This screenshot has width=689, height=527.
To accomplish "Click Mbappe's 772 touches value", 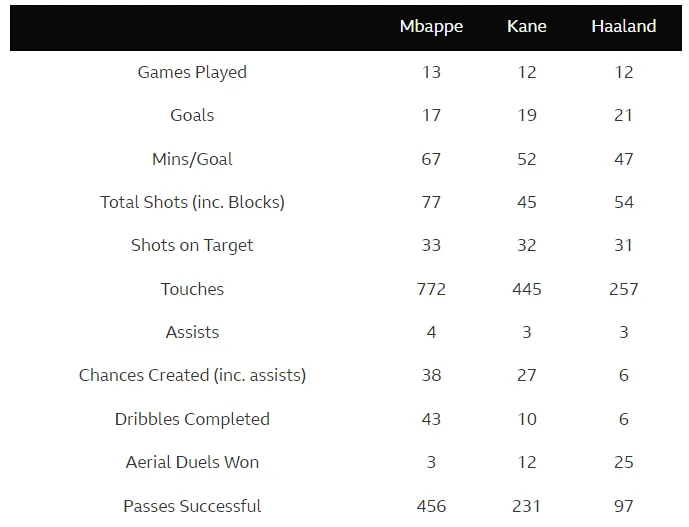I will point(431,289).
